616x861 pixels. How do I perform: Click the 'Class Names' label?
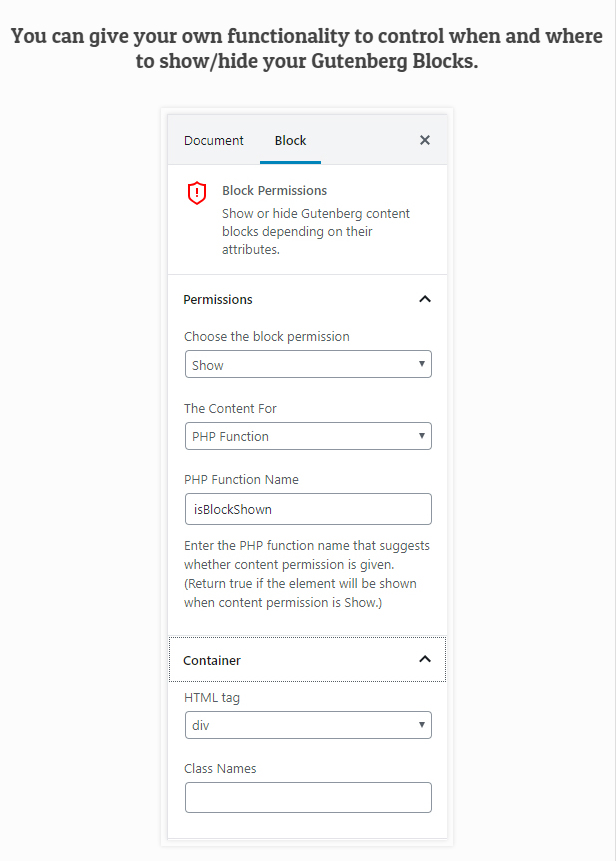[x=220, y=768]
